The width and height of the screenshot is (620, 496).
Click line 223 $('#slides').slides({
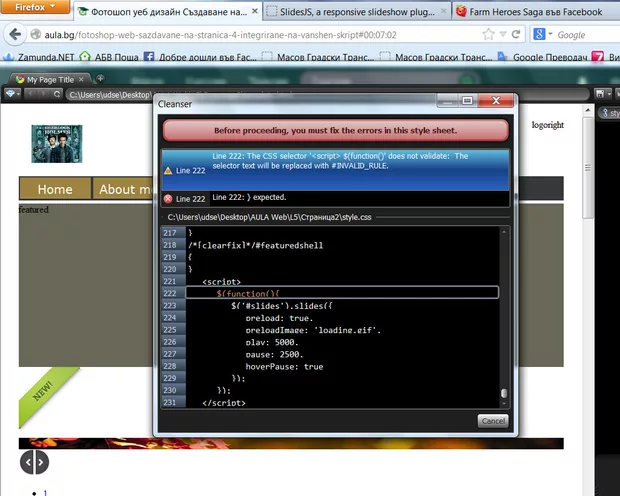(x=282, y=306)
